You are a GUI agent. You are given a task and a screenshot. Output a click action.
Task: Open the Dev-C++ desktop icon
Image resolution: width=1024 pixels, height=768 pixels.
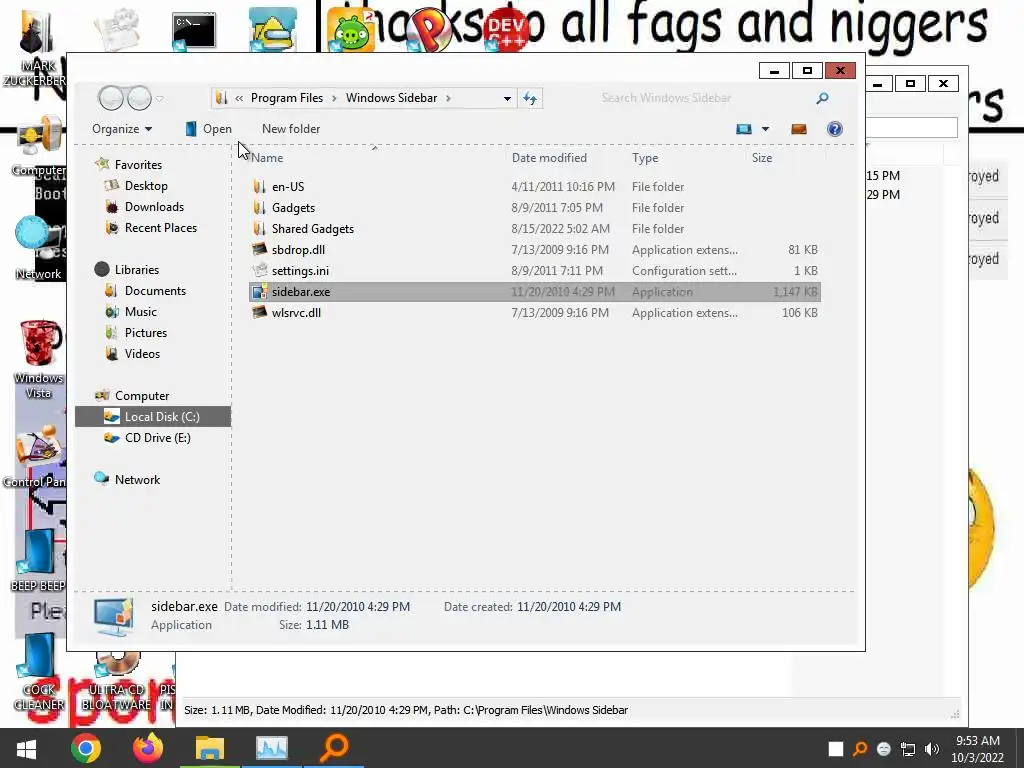507,29
